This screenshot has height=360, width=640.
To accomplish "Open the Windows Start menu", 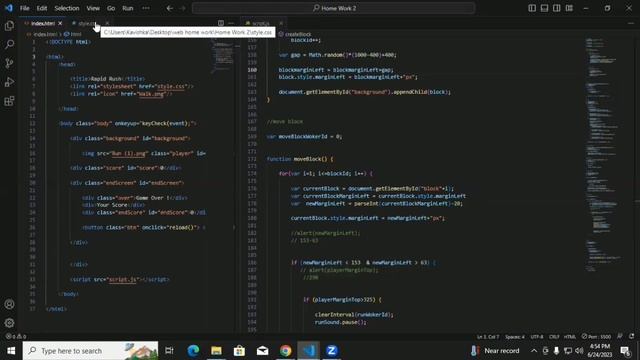I will (x=11, y=351).
